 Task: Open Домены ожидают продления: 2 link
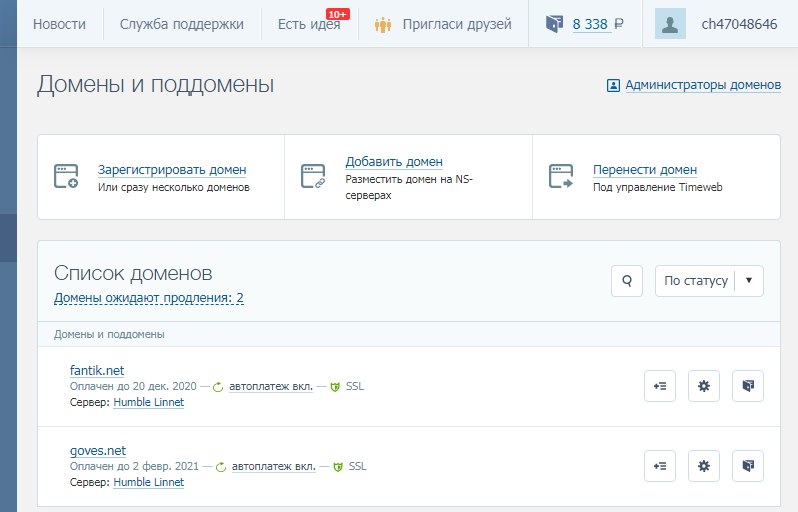pos(149,298)
